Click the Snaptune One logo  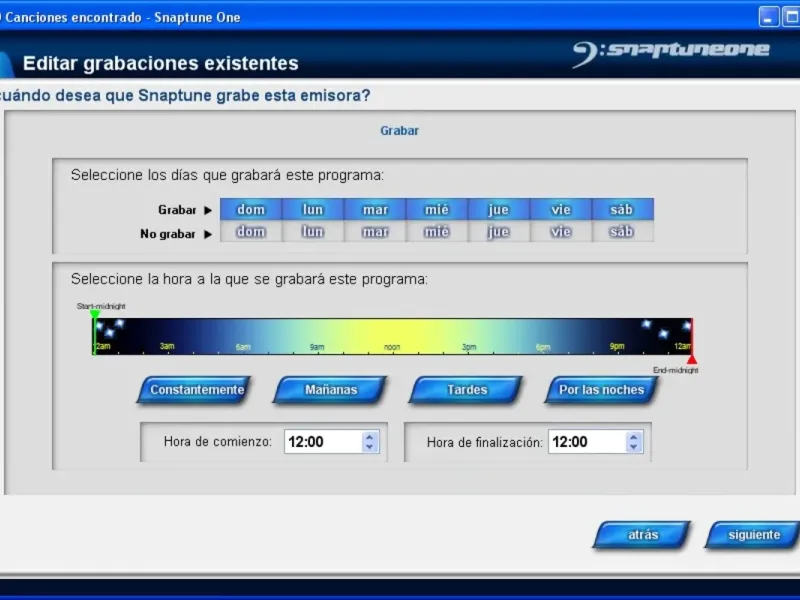click(671, 53)
